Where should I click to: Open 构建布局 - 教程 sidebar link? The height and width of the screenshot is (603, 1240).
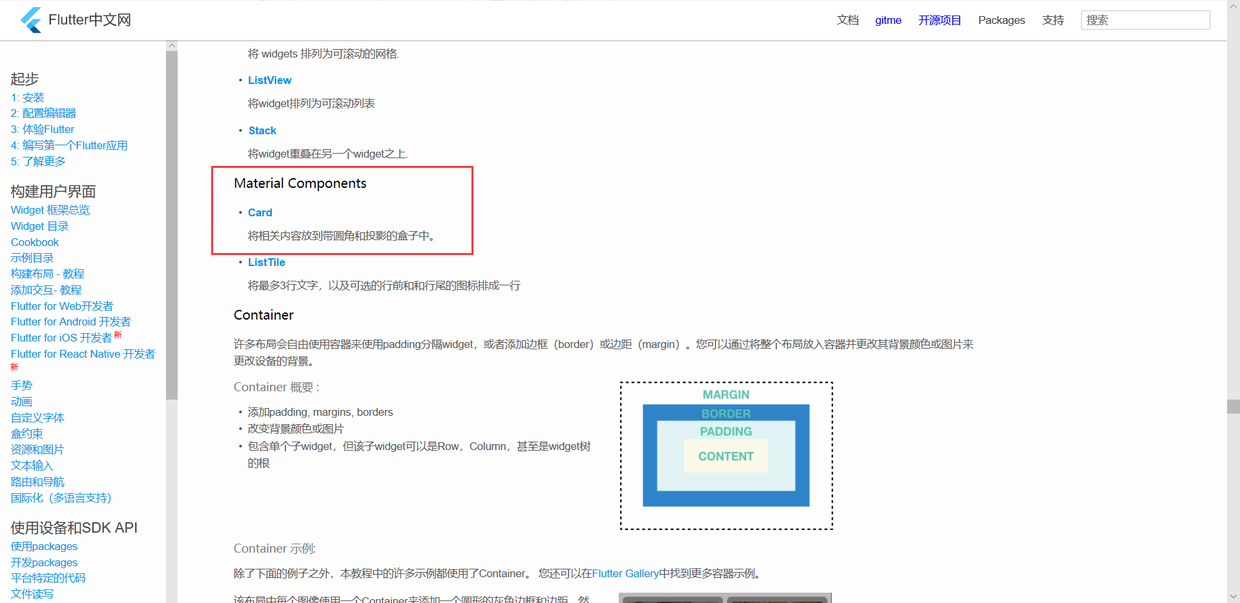click(x=47, y=274)
